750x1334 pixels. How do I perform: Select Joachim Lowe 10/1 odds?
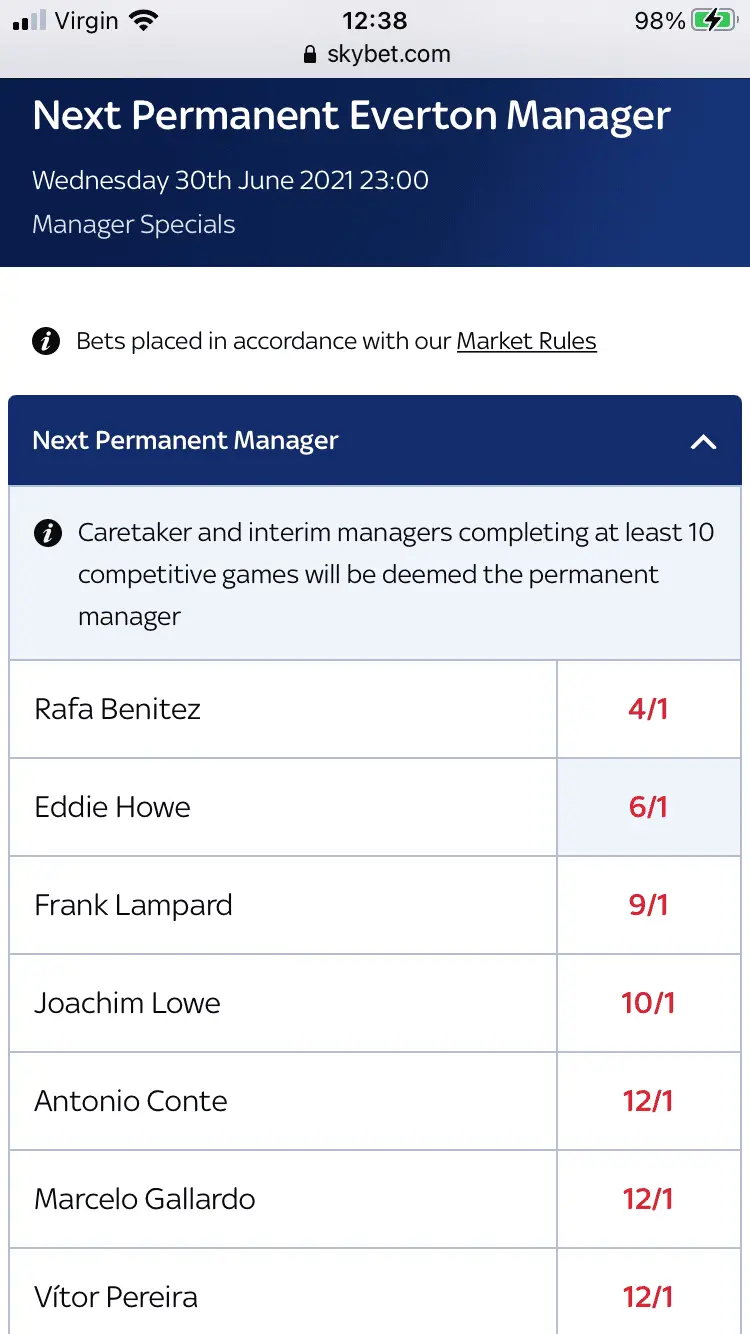[648, 1003]
